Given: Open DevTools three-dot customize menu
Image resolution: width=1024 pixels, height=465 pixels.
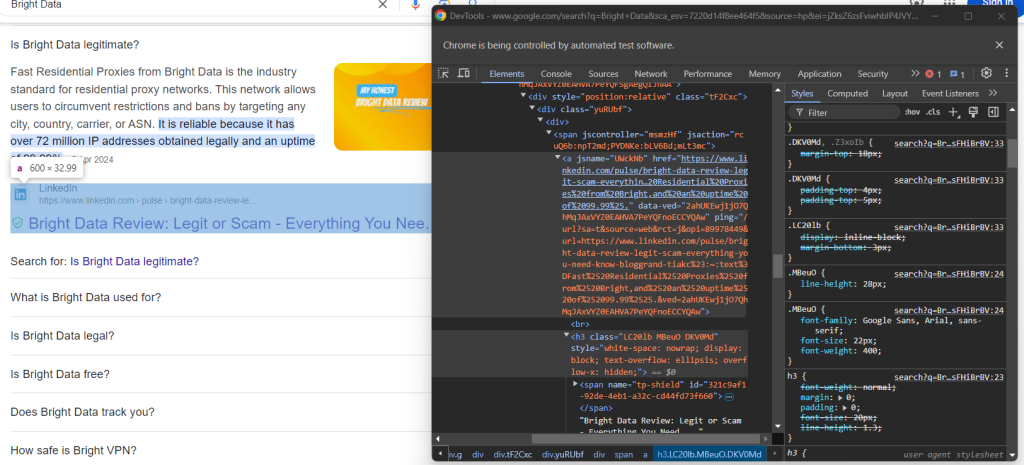Looking at the screenshot, I should click(x=1005, y=74).
